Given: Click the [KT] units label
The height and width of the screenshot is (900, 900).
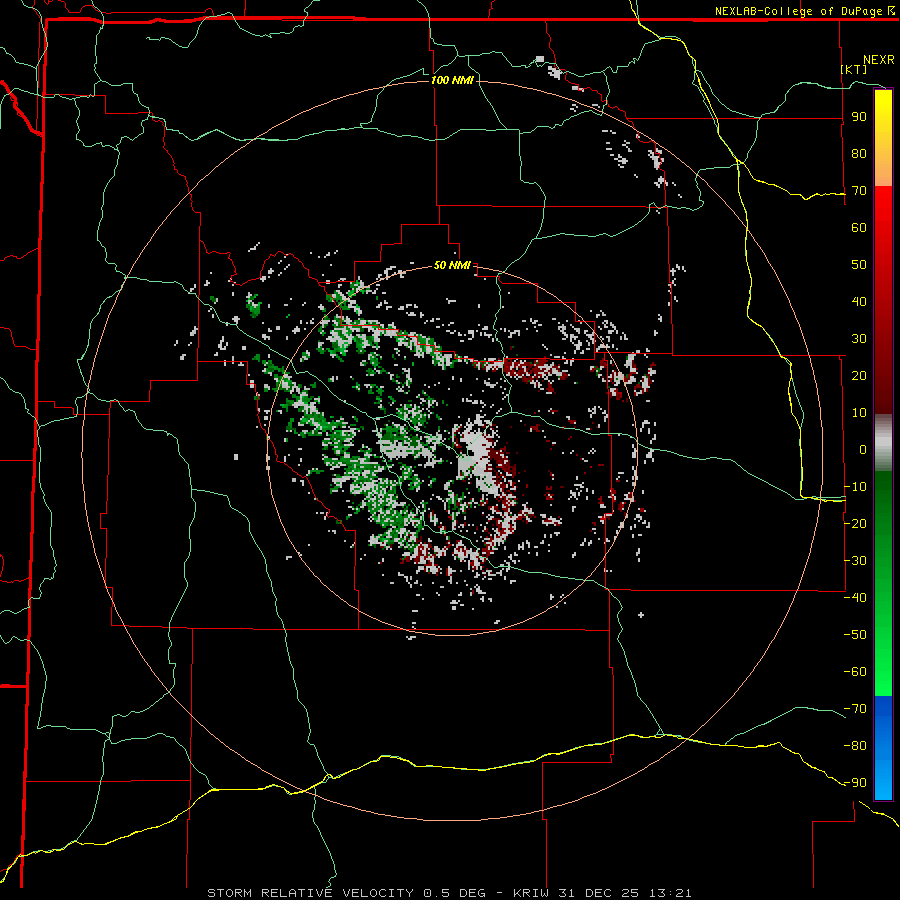Looking at the screenshot, I should tap(854, 69).
